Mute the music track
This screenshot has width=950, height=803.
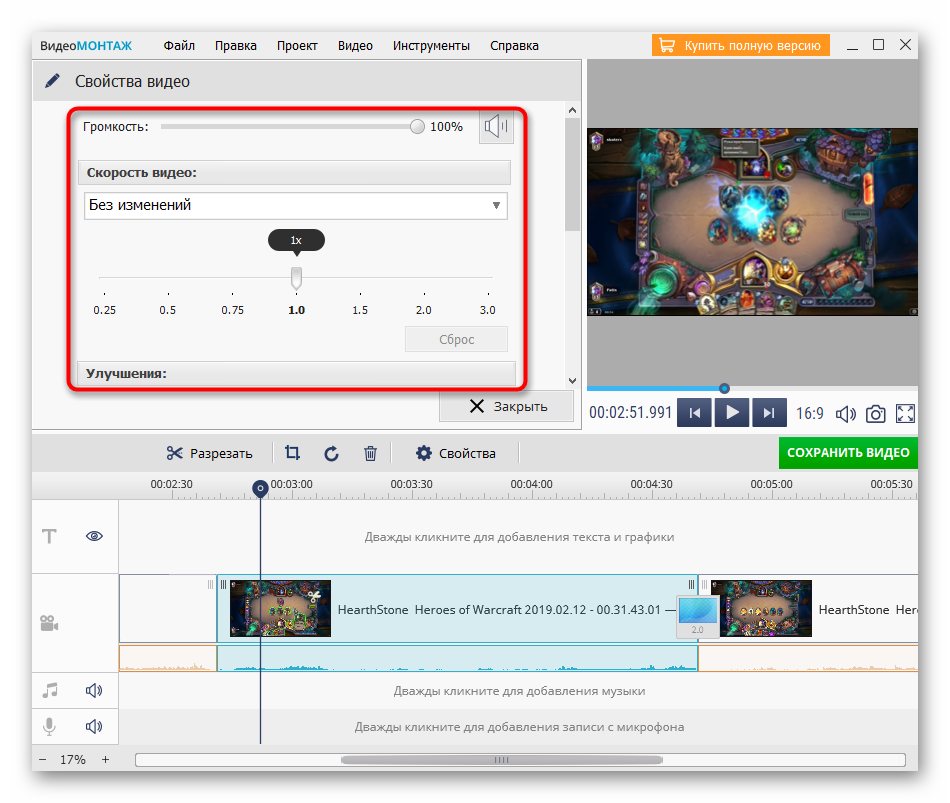[95, 690]
